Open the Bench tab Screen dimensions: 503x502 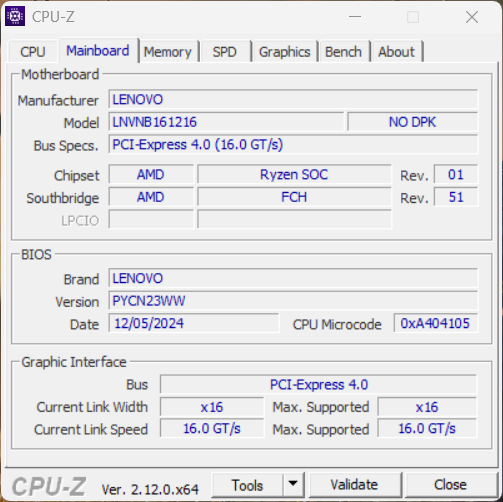pos(343,52)
